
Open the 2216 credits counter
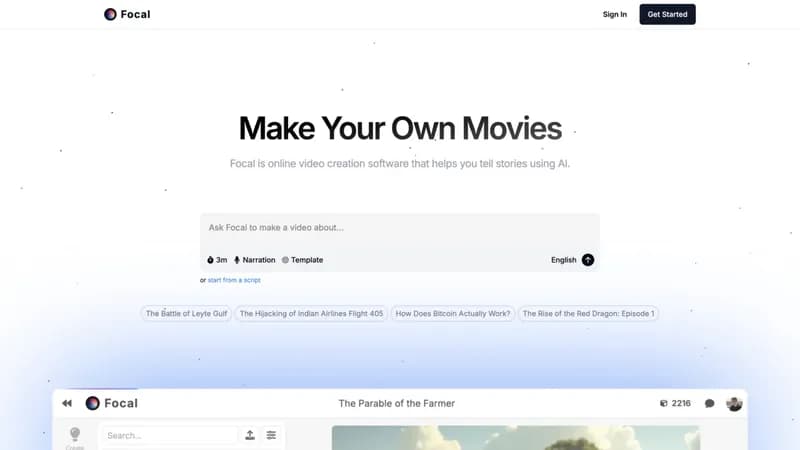(675, 403)
